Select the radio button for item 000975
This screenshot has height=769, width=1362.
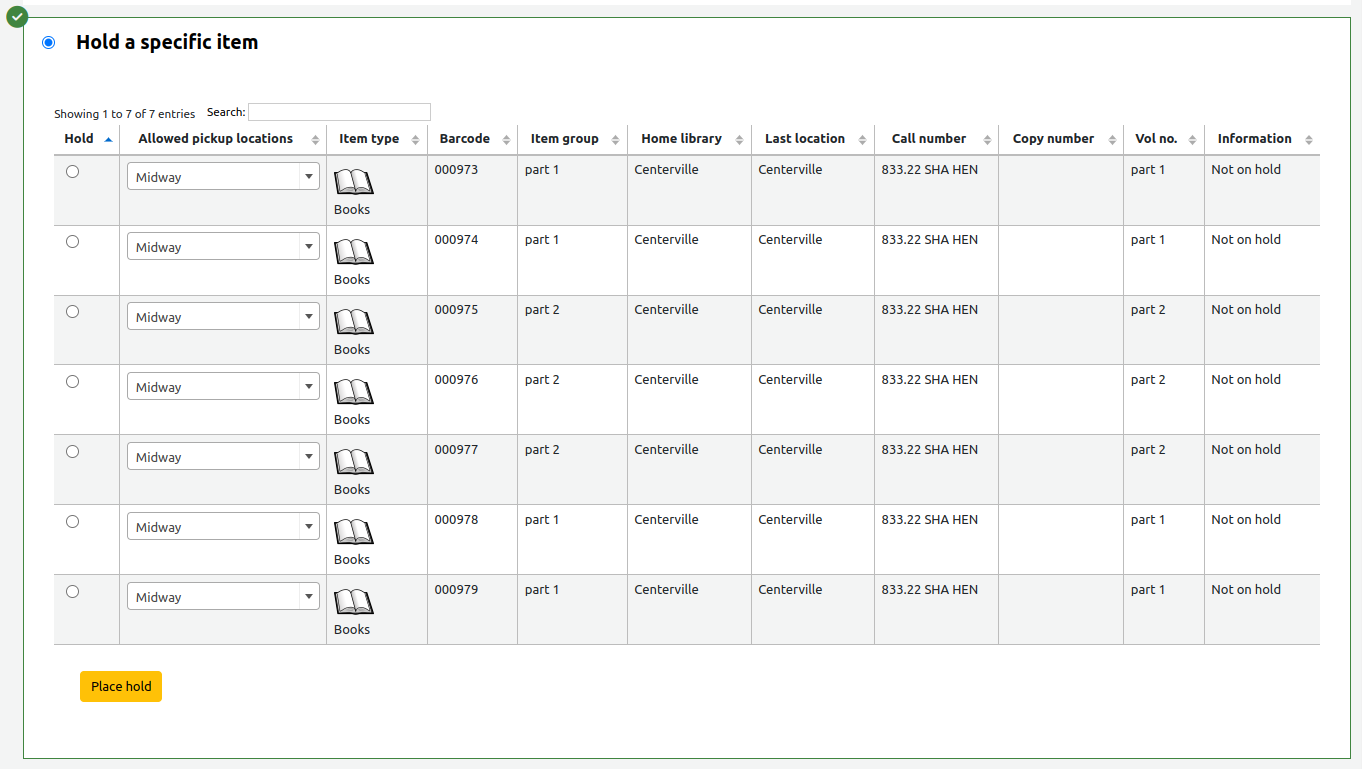[72, 311]
